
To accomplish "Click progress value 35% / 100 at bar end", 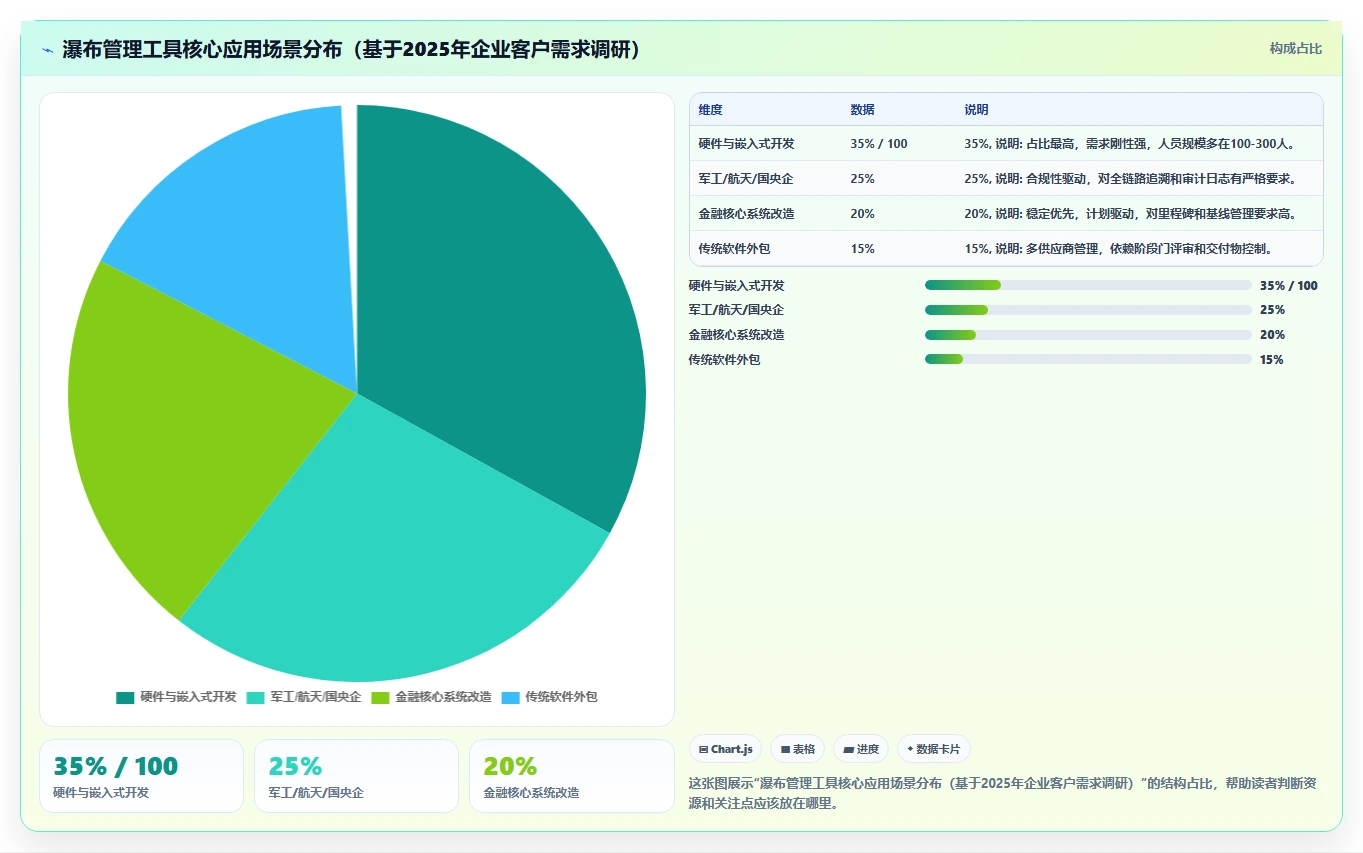I will (x=1289, y=285).
